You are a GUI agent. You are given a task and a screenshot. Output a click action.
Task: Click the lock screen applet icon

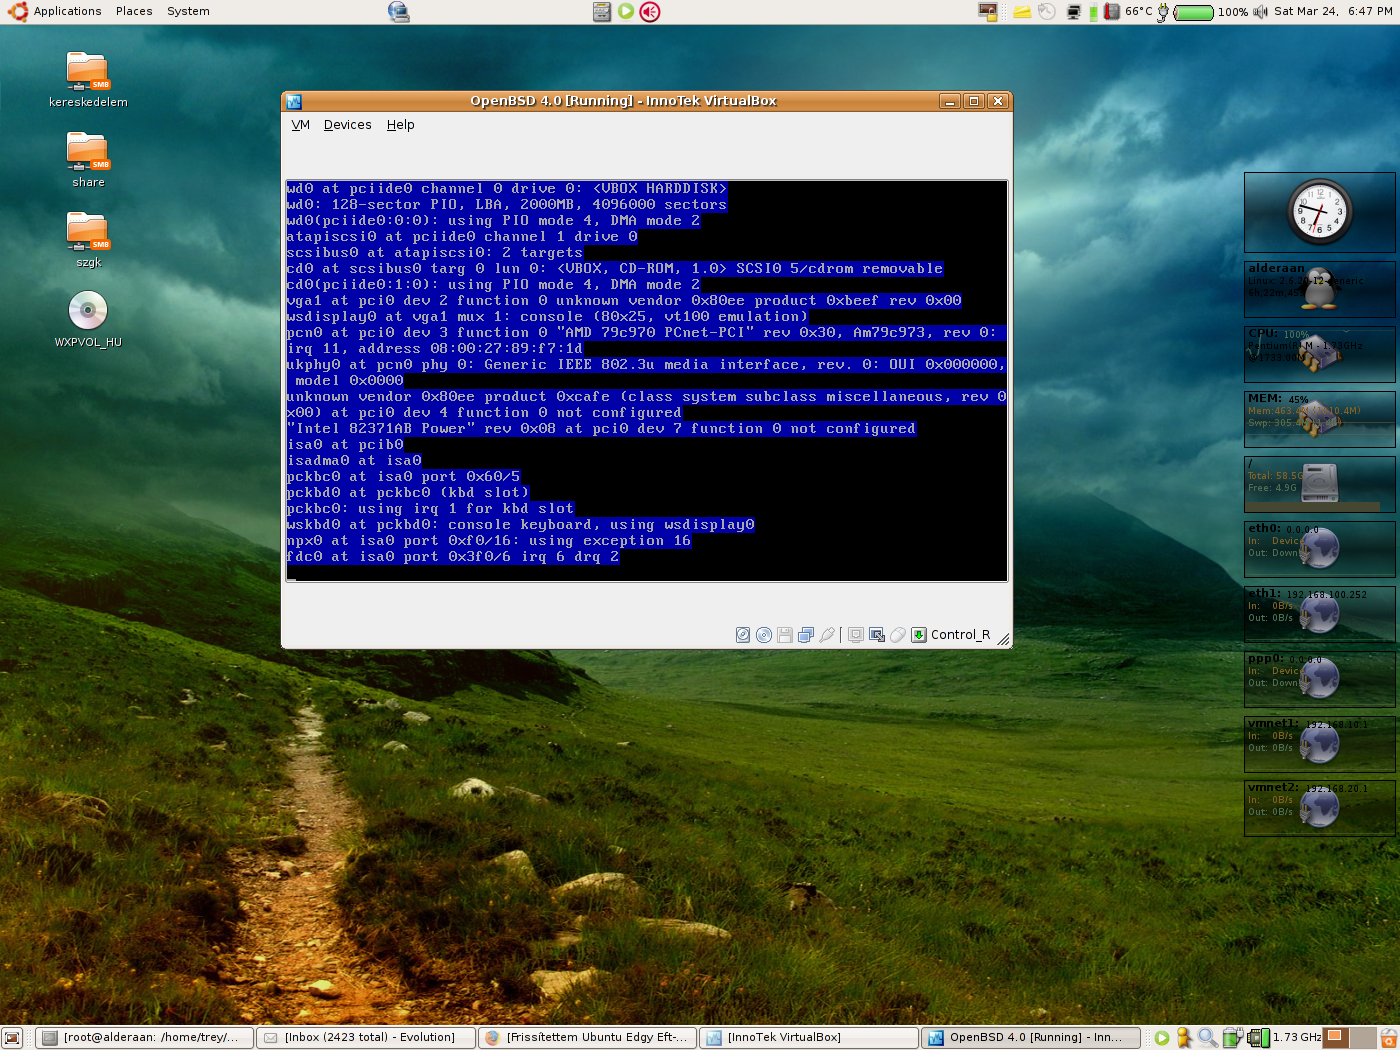(x=988, y=12)
